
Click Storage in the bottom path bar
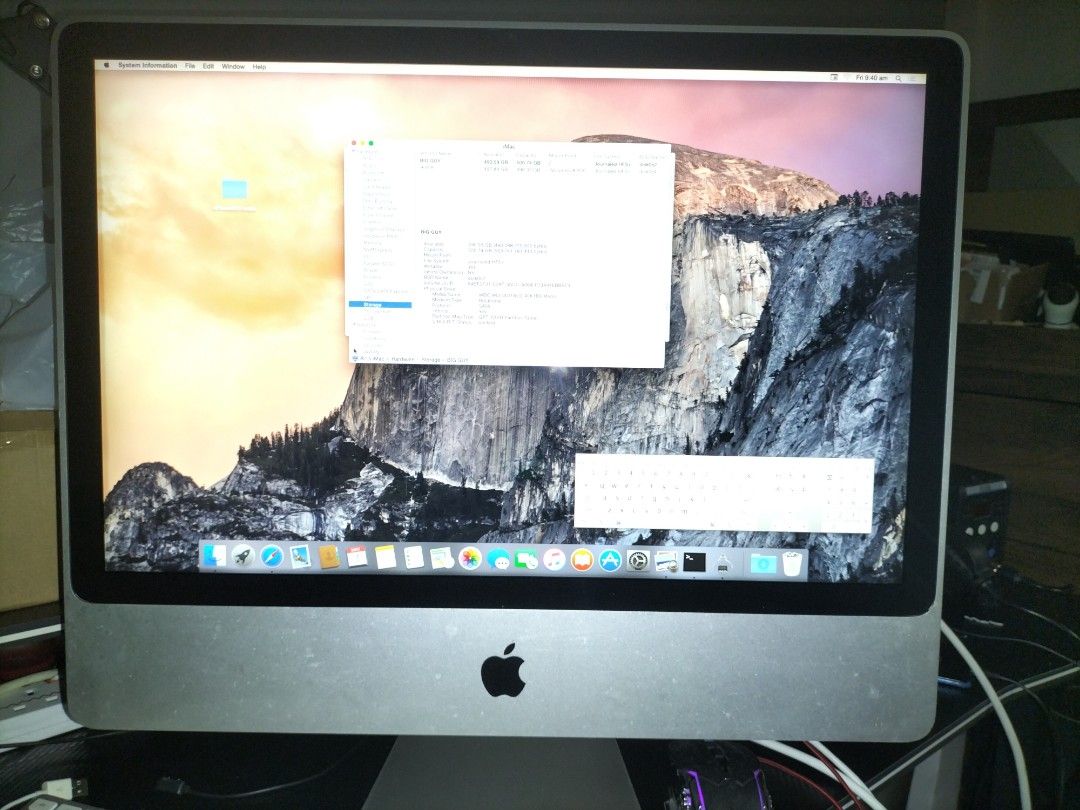point(430,360)
